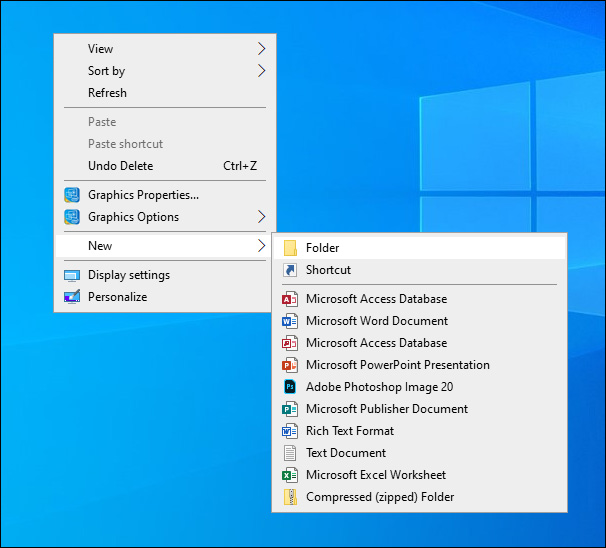Click the Excel Worksheet green icon
The image size is (606, 548).
290,475
